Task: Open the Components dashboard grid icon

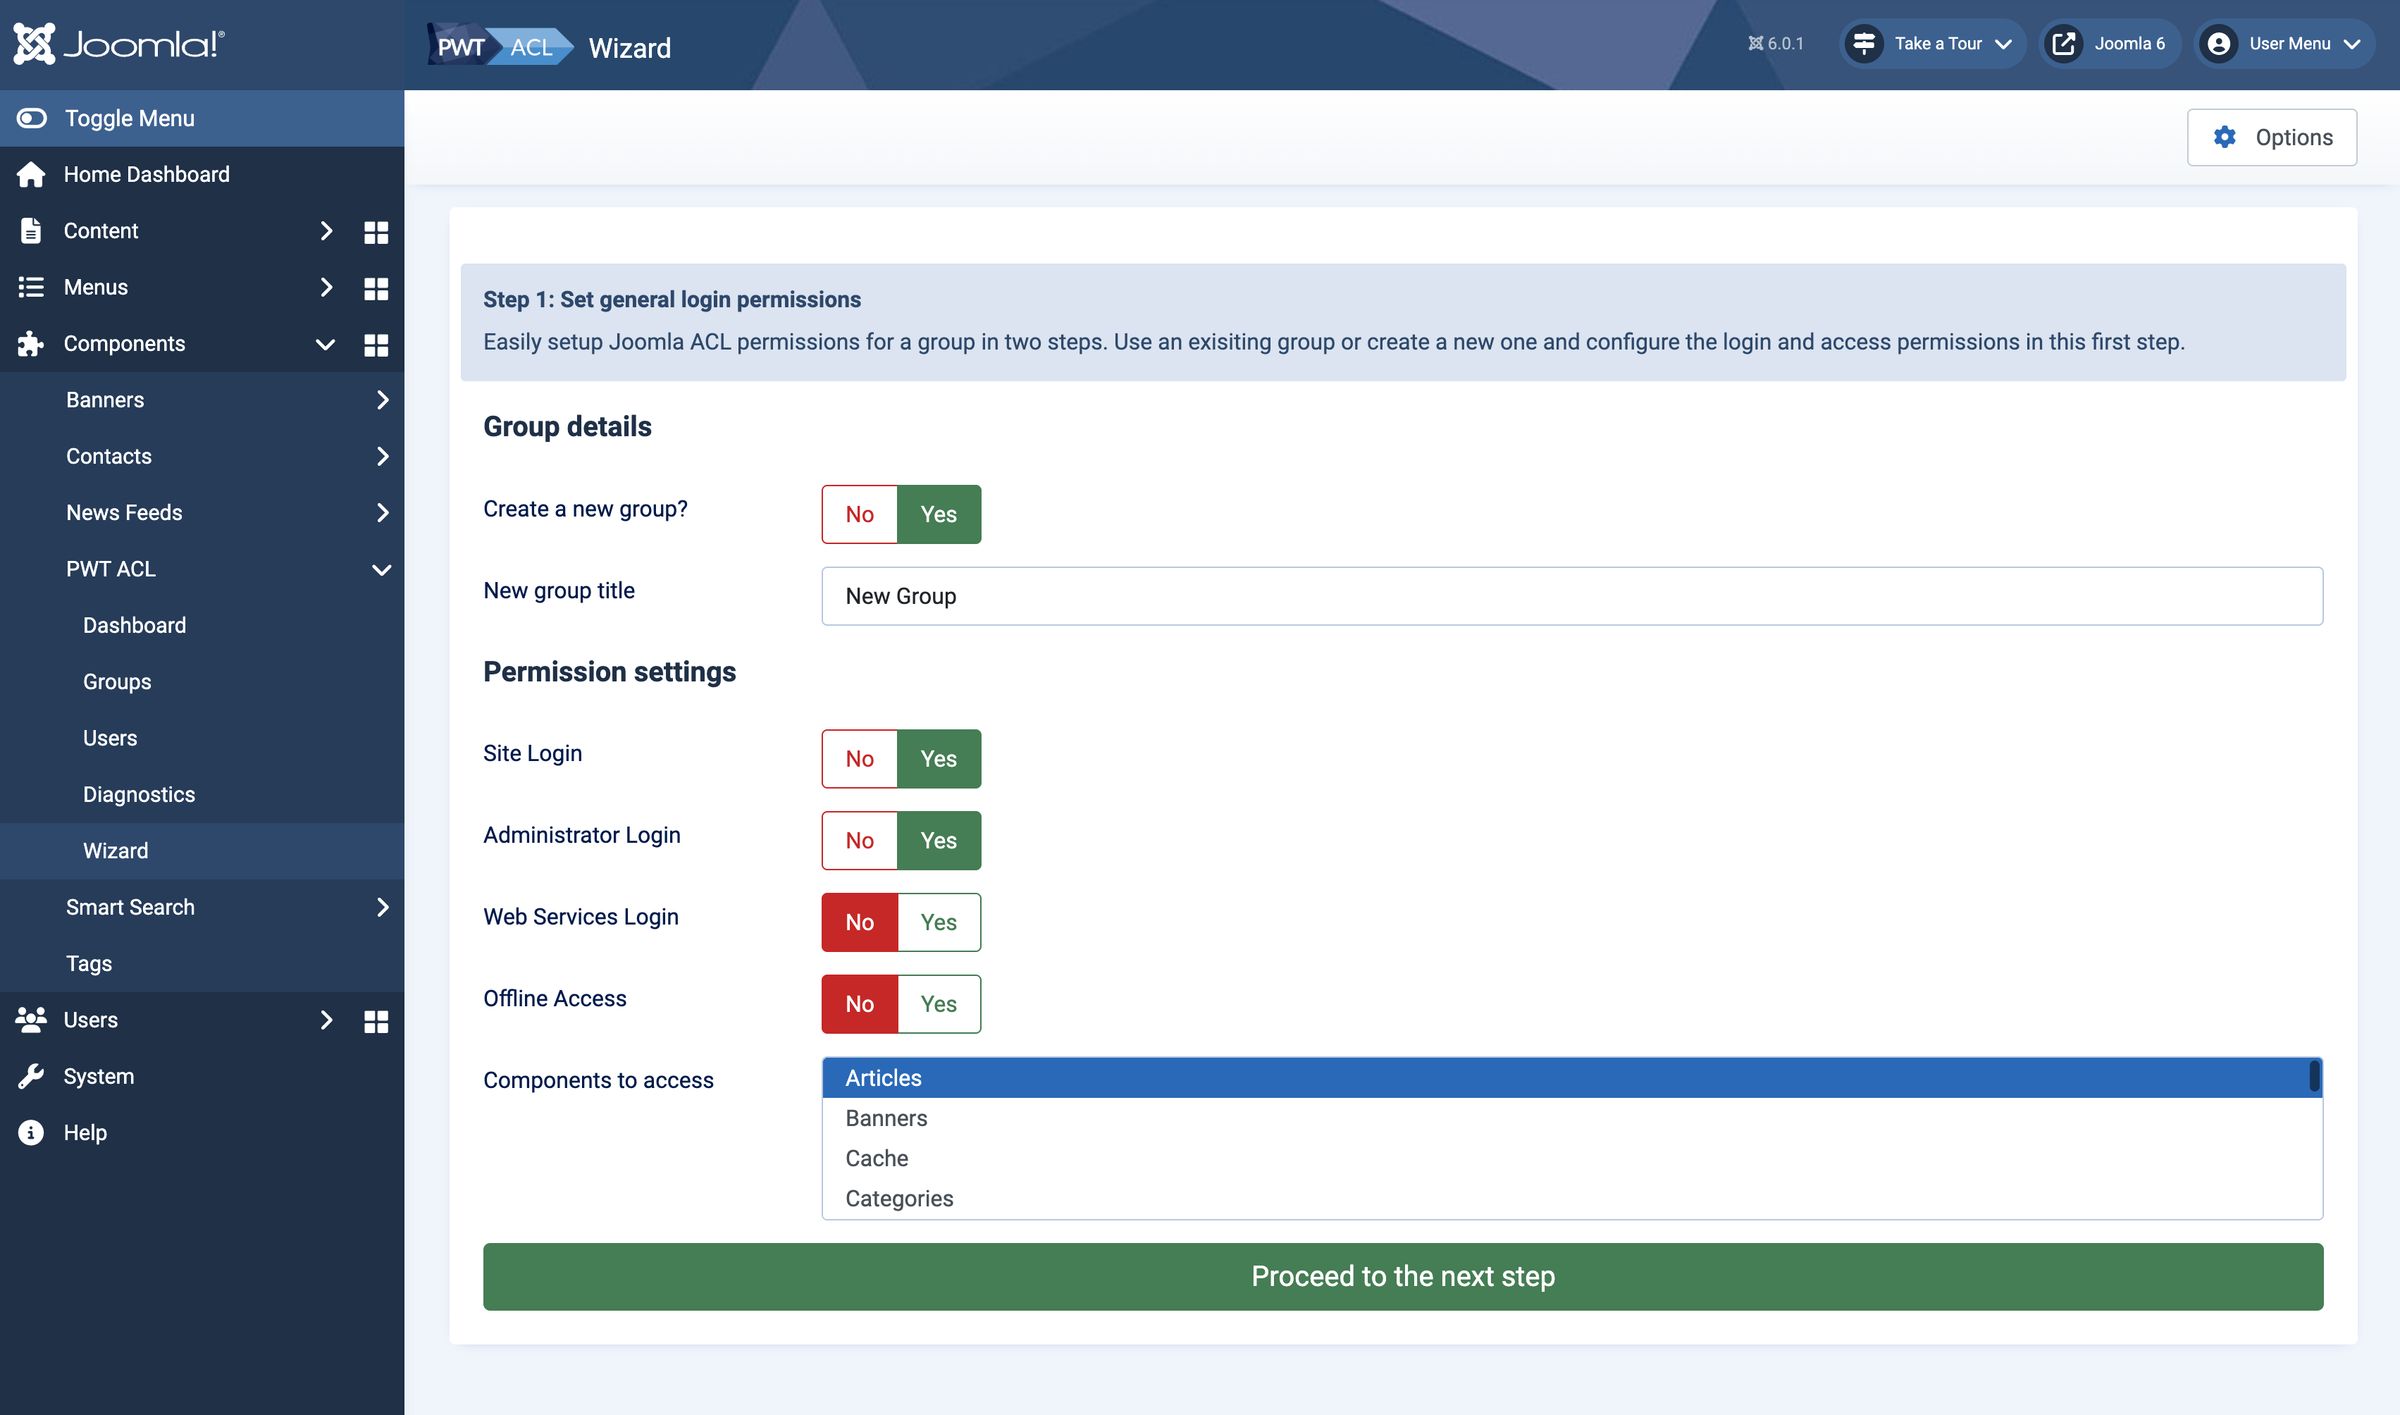Action: [x=376, y=345]
